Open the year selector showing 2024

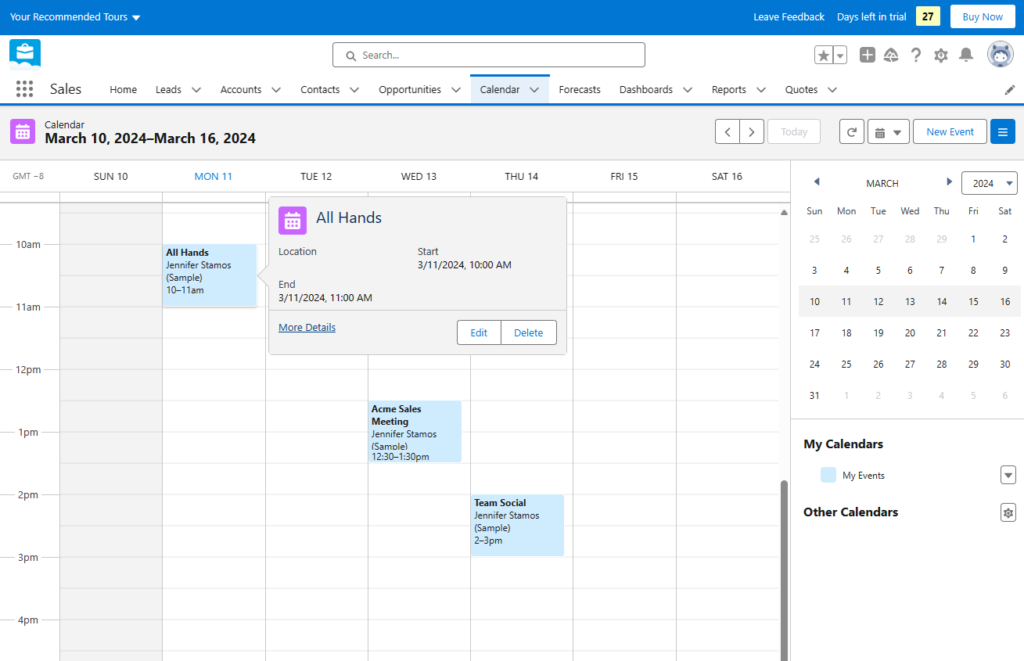pyautogui.click(x=989, y=183)
